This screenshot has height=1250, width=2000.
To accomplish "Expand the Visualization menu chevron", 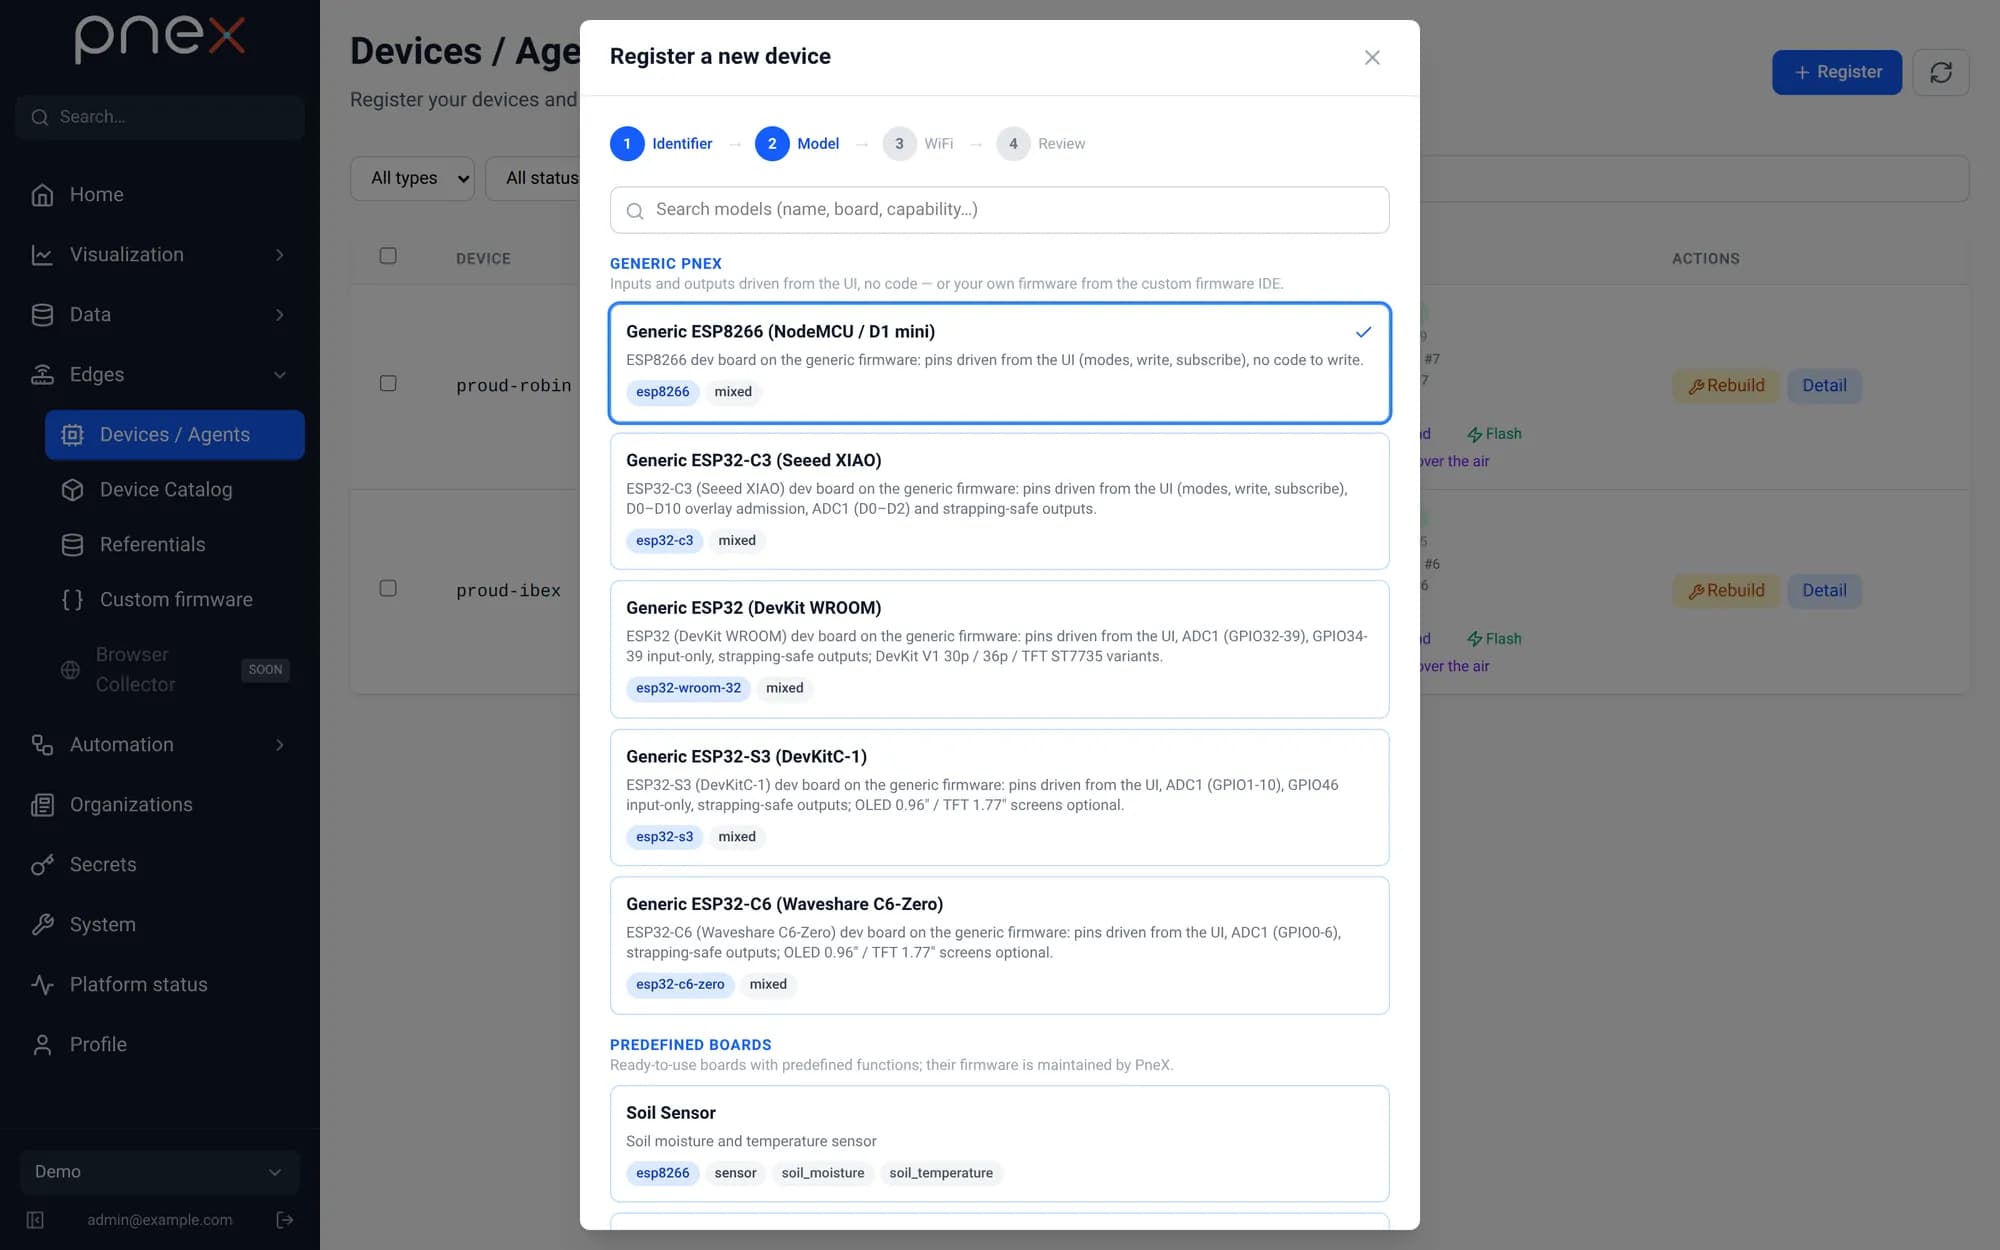I will [280, 255].
